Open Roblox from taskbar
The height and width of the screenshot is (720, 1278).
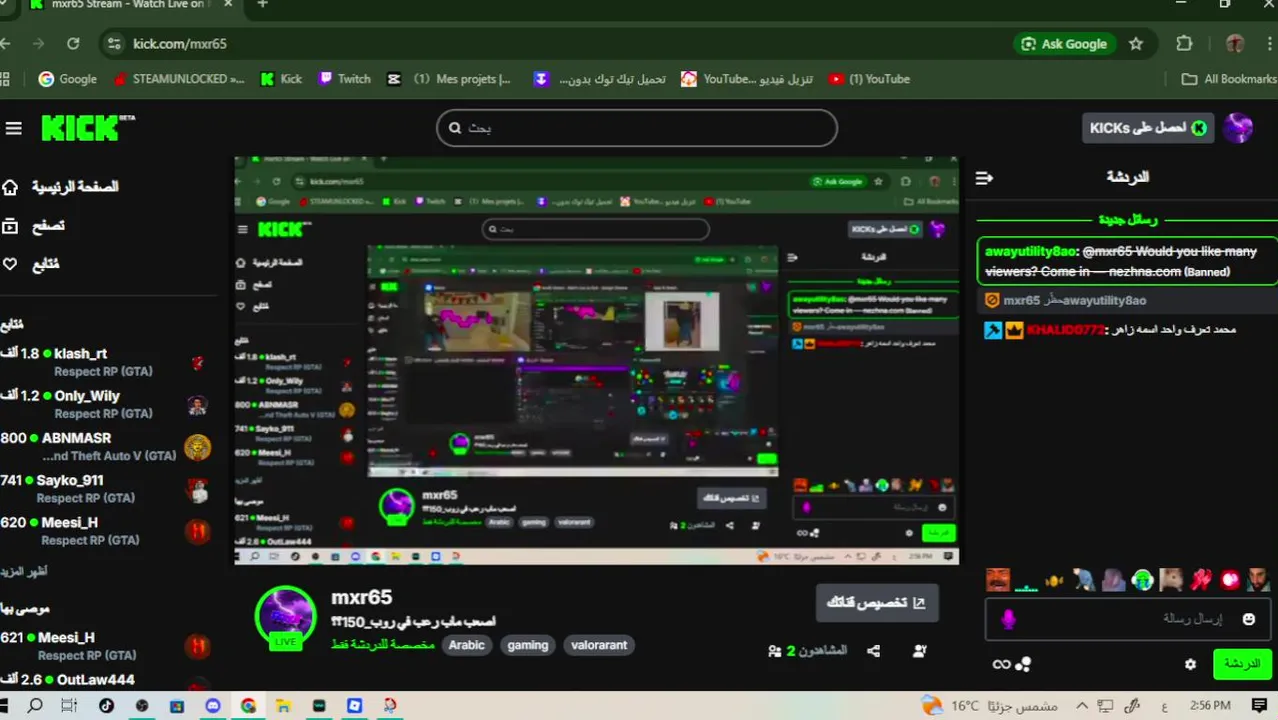[354, 706]
